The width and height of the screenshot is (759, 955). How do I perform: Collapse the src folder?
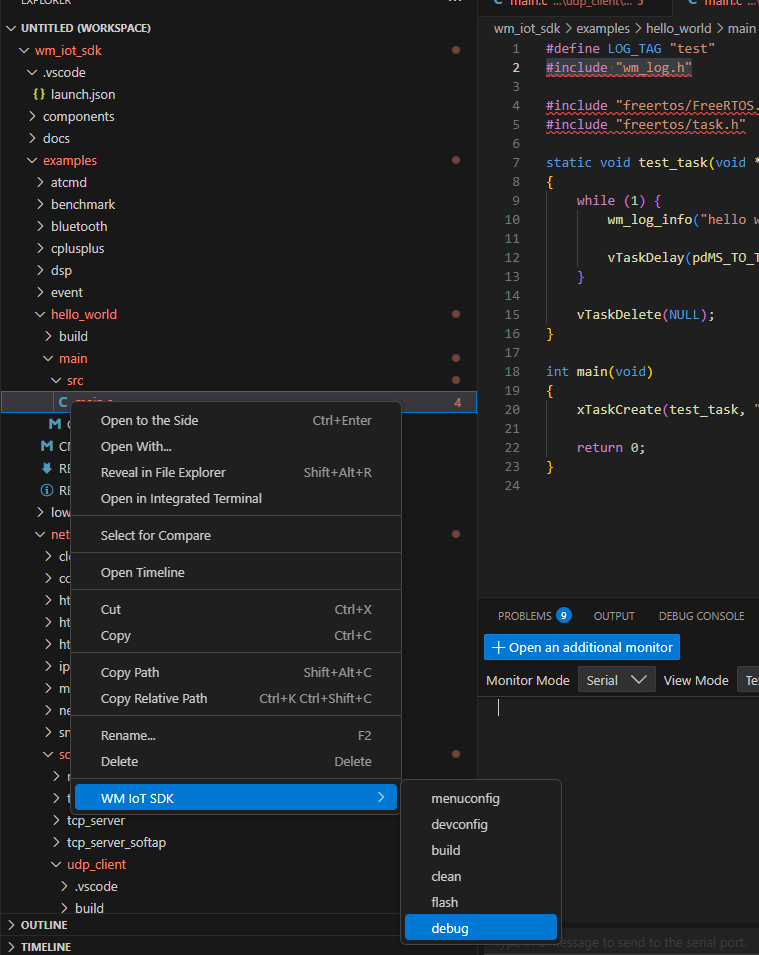(x=56, y=380)
